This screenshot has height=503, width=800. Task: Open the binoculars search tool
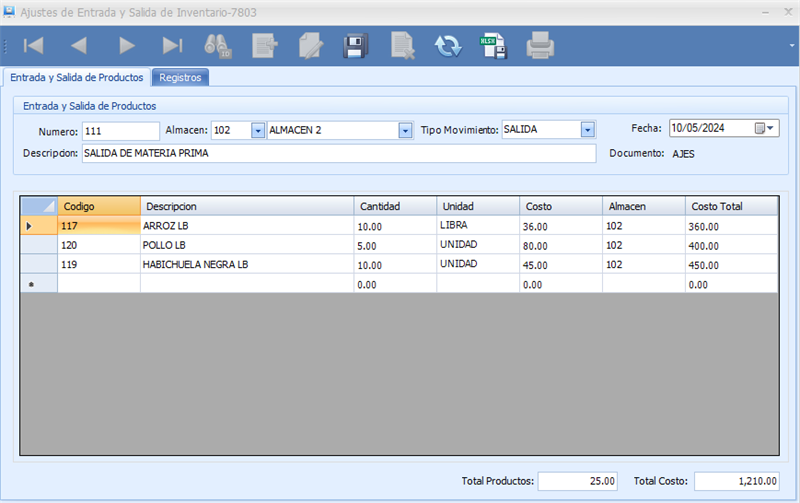tap(218, 45)
